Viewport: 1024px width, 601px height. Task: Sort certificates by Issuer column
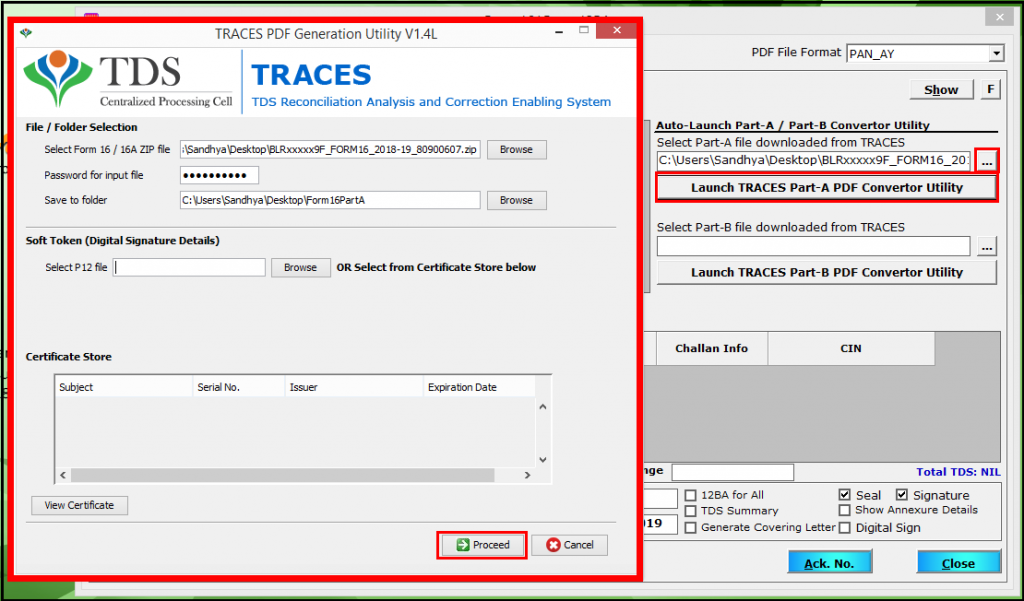(x=355, y=387)
